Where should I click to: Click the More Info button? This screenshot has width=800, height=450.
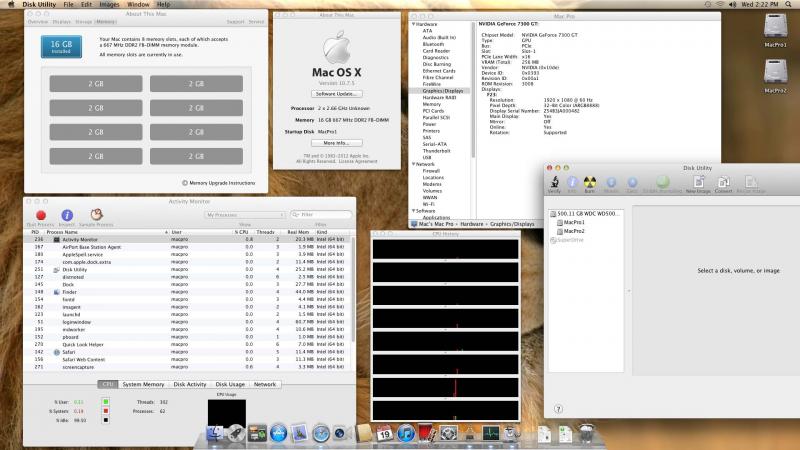pos(335,143)
